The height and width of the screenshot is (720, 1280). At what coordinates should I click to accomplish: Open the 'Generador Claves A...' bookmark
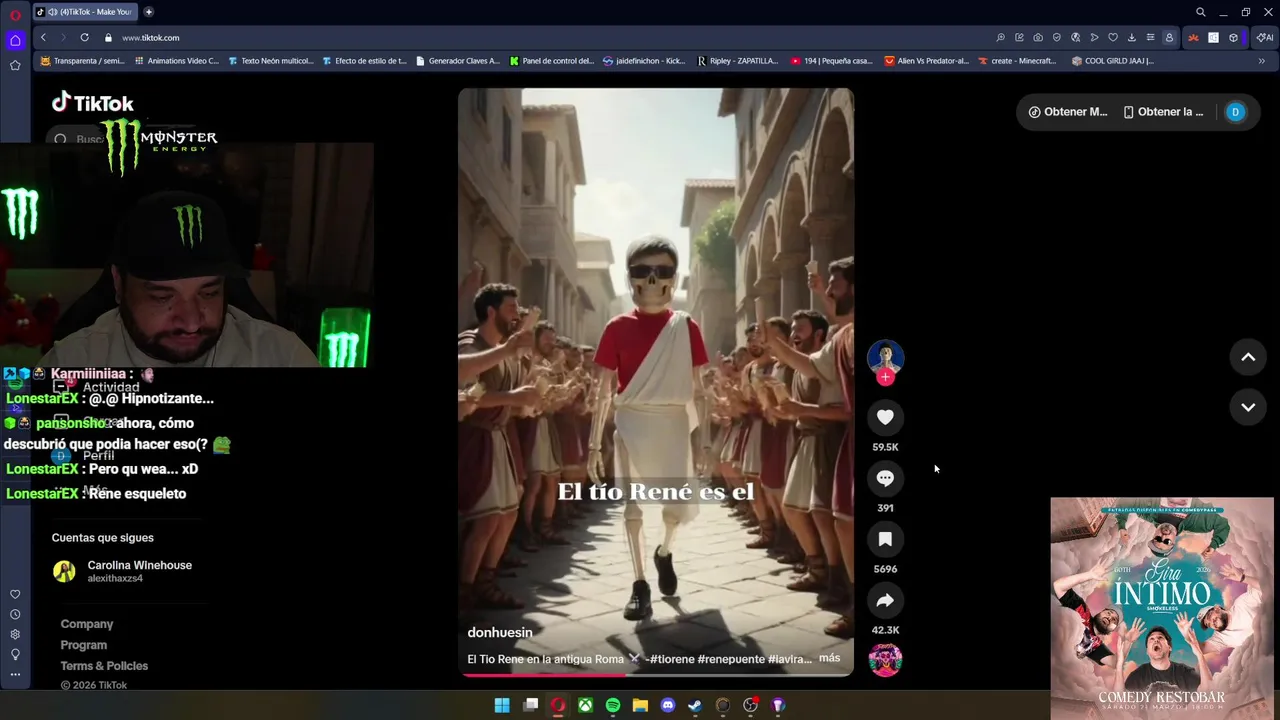pos(457,61)
